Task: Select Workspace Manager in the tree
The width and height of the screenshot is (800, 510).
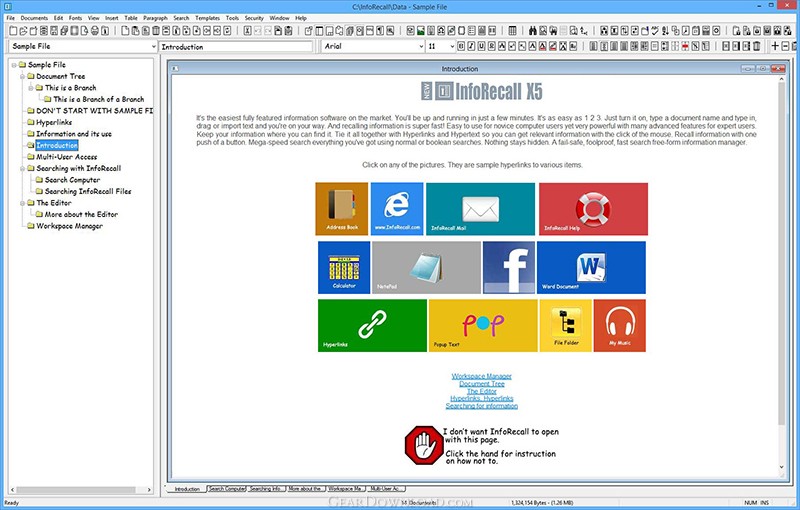Action: [69, 226]
